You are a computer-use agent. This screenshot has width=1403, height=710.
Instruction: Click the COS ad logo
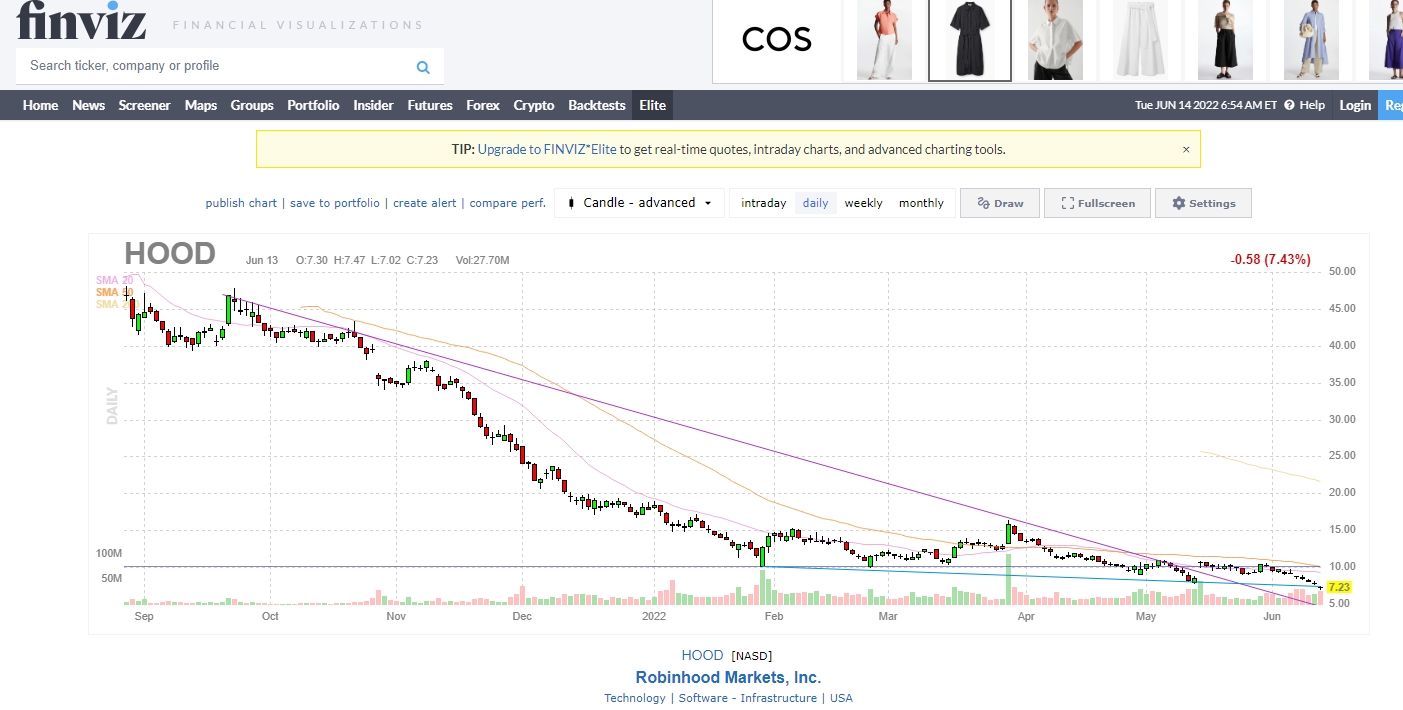777,40
